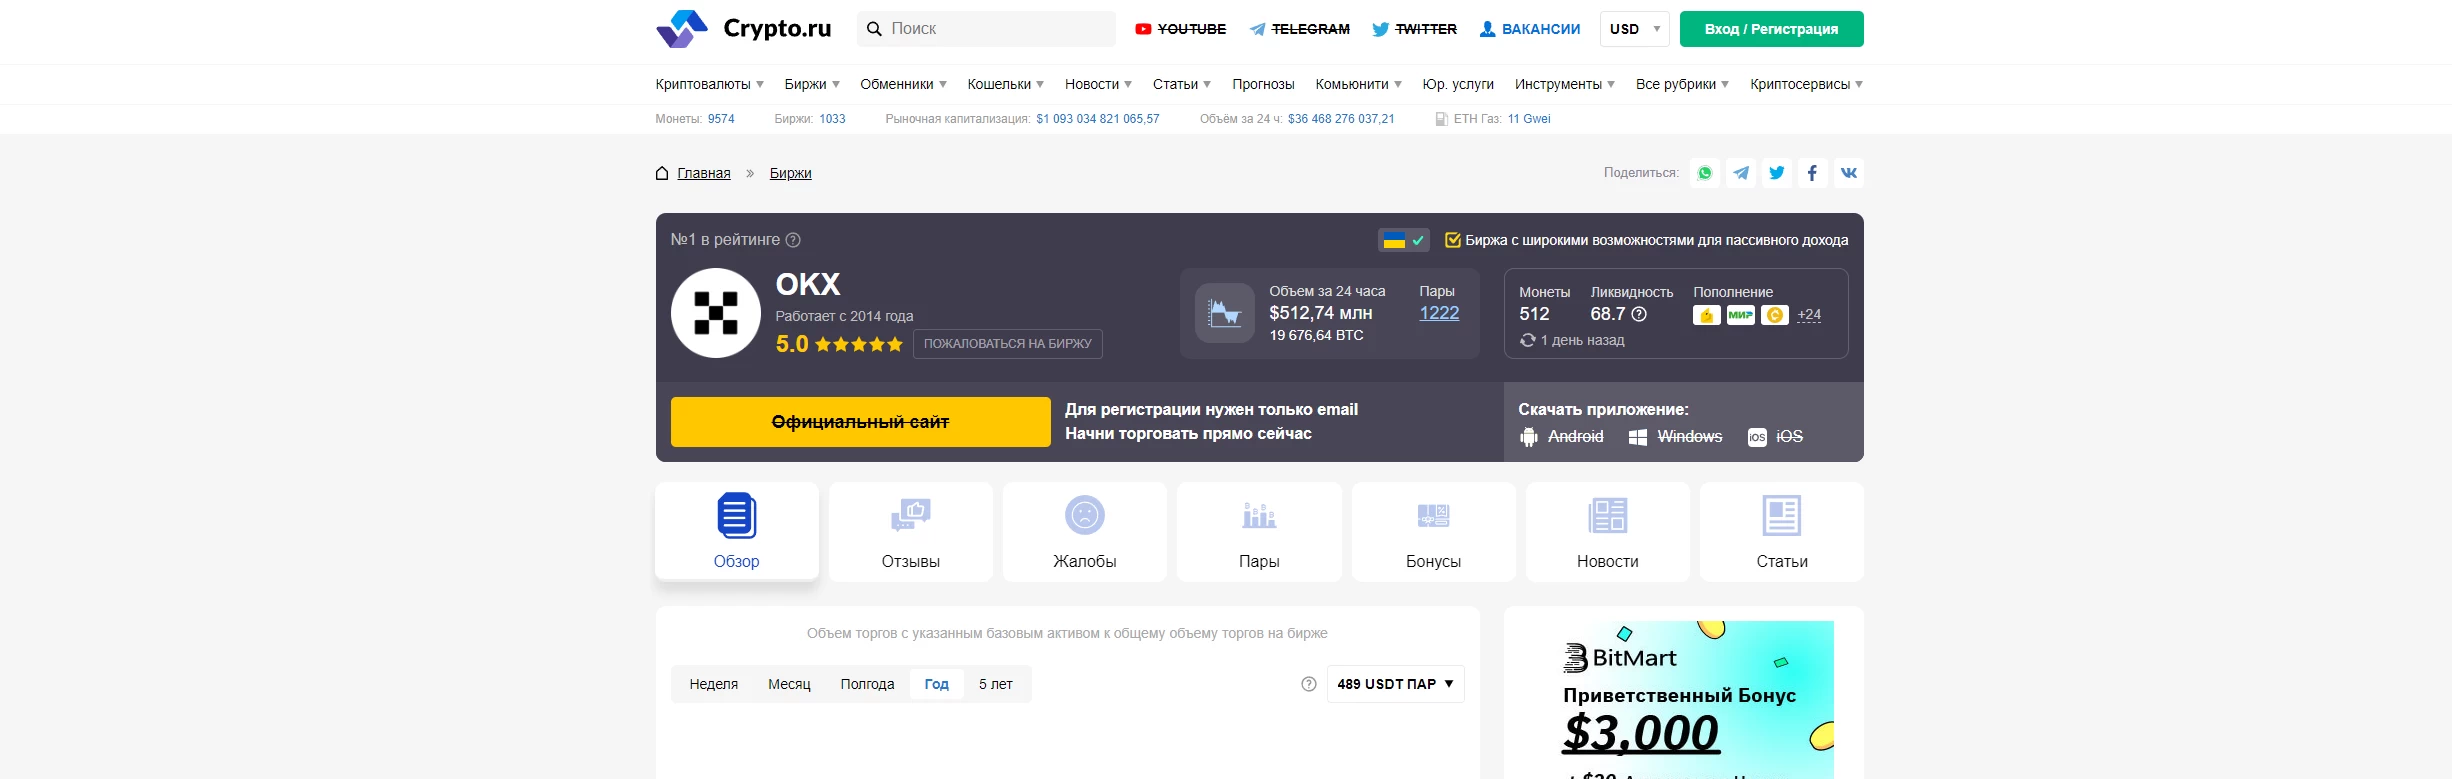
Task: Select the Обзор tab
Action: pyautogui.click(x=737, y=531)
